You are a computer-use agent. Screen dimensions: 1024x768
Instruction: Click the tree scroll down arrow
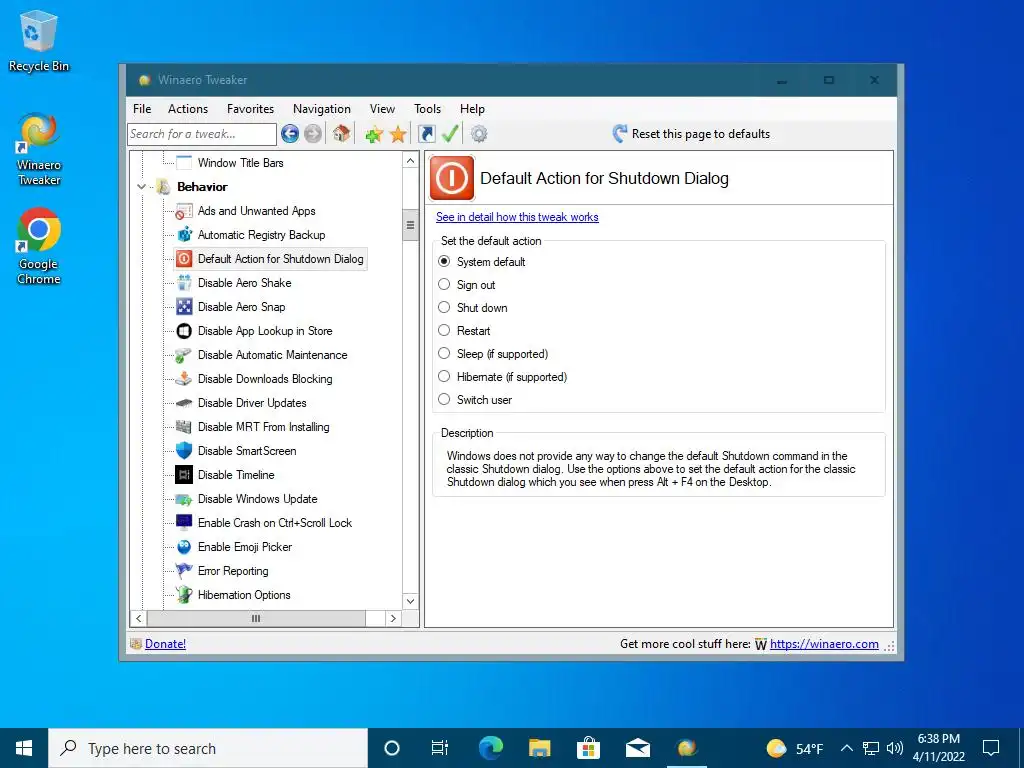[x=410, y=601]
